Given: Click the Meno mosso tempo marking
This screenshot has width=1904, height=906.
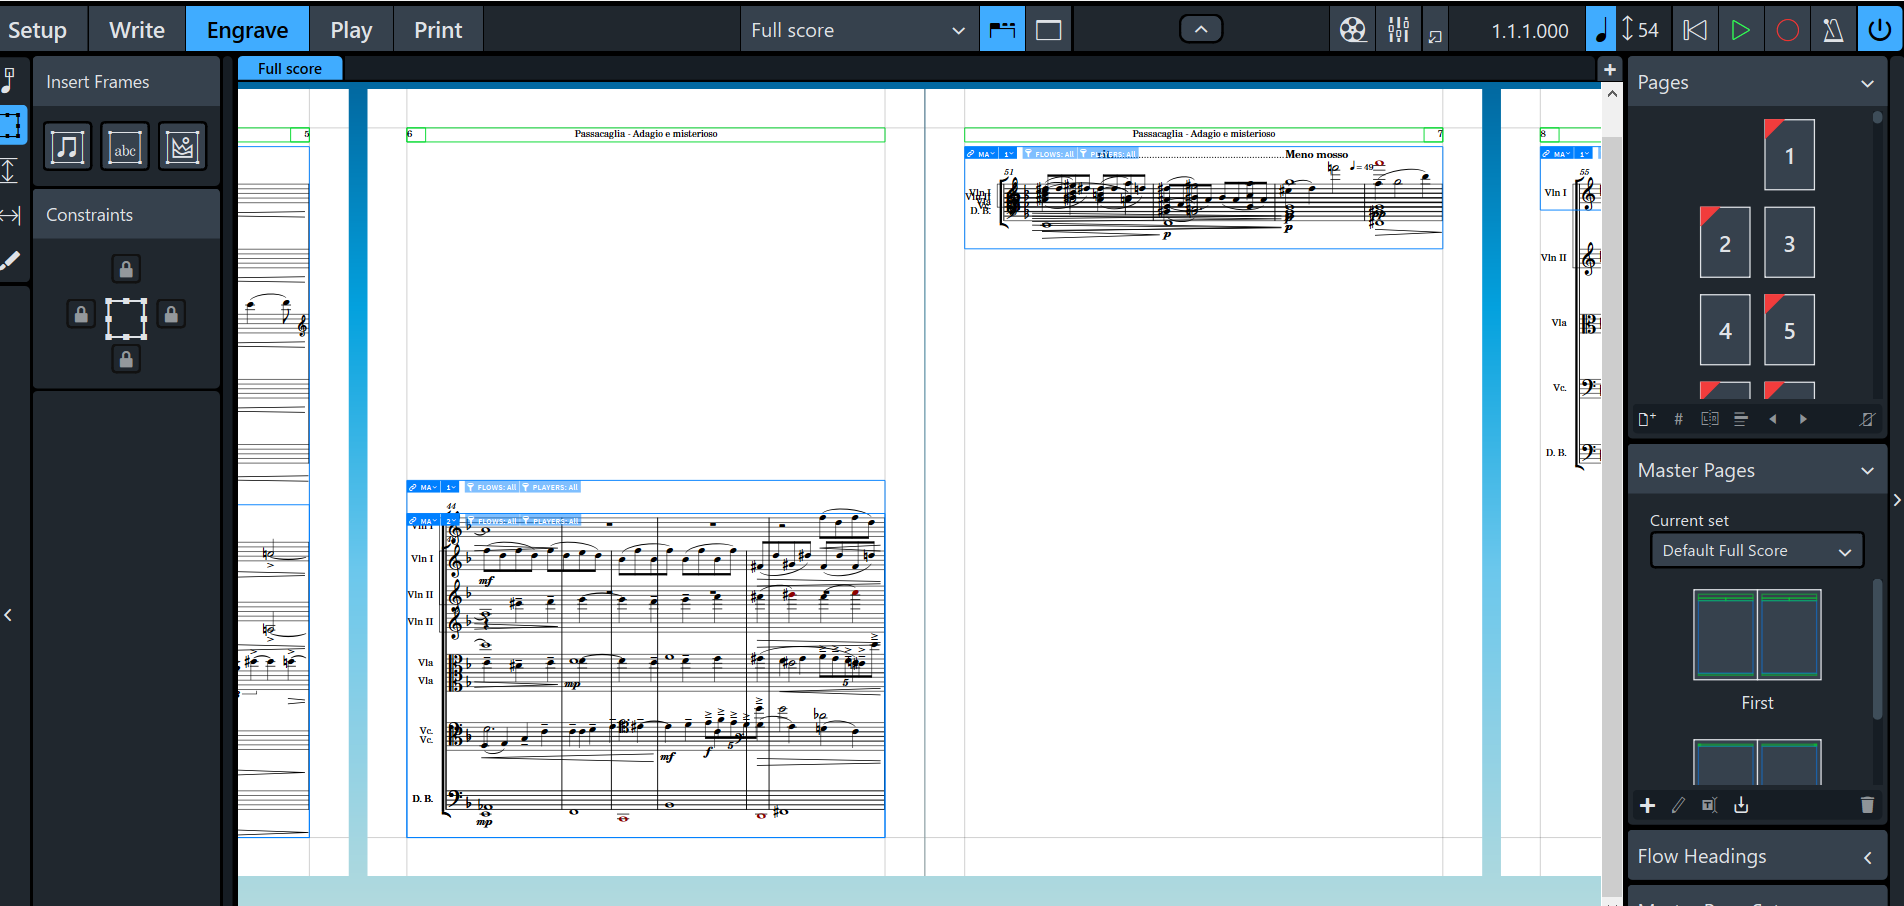Looking at the screenshot, I should click(1316, 154).
